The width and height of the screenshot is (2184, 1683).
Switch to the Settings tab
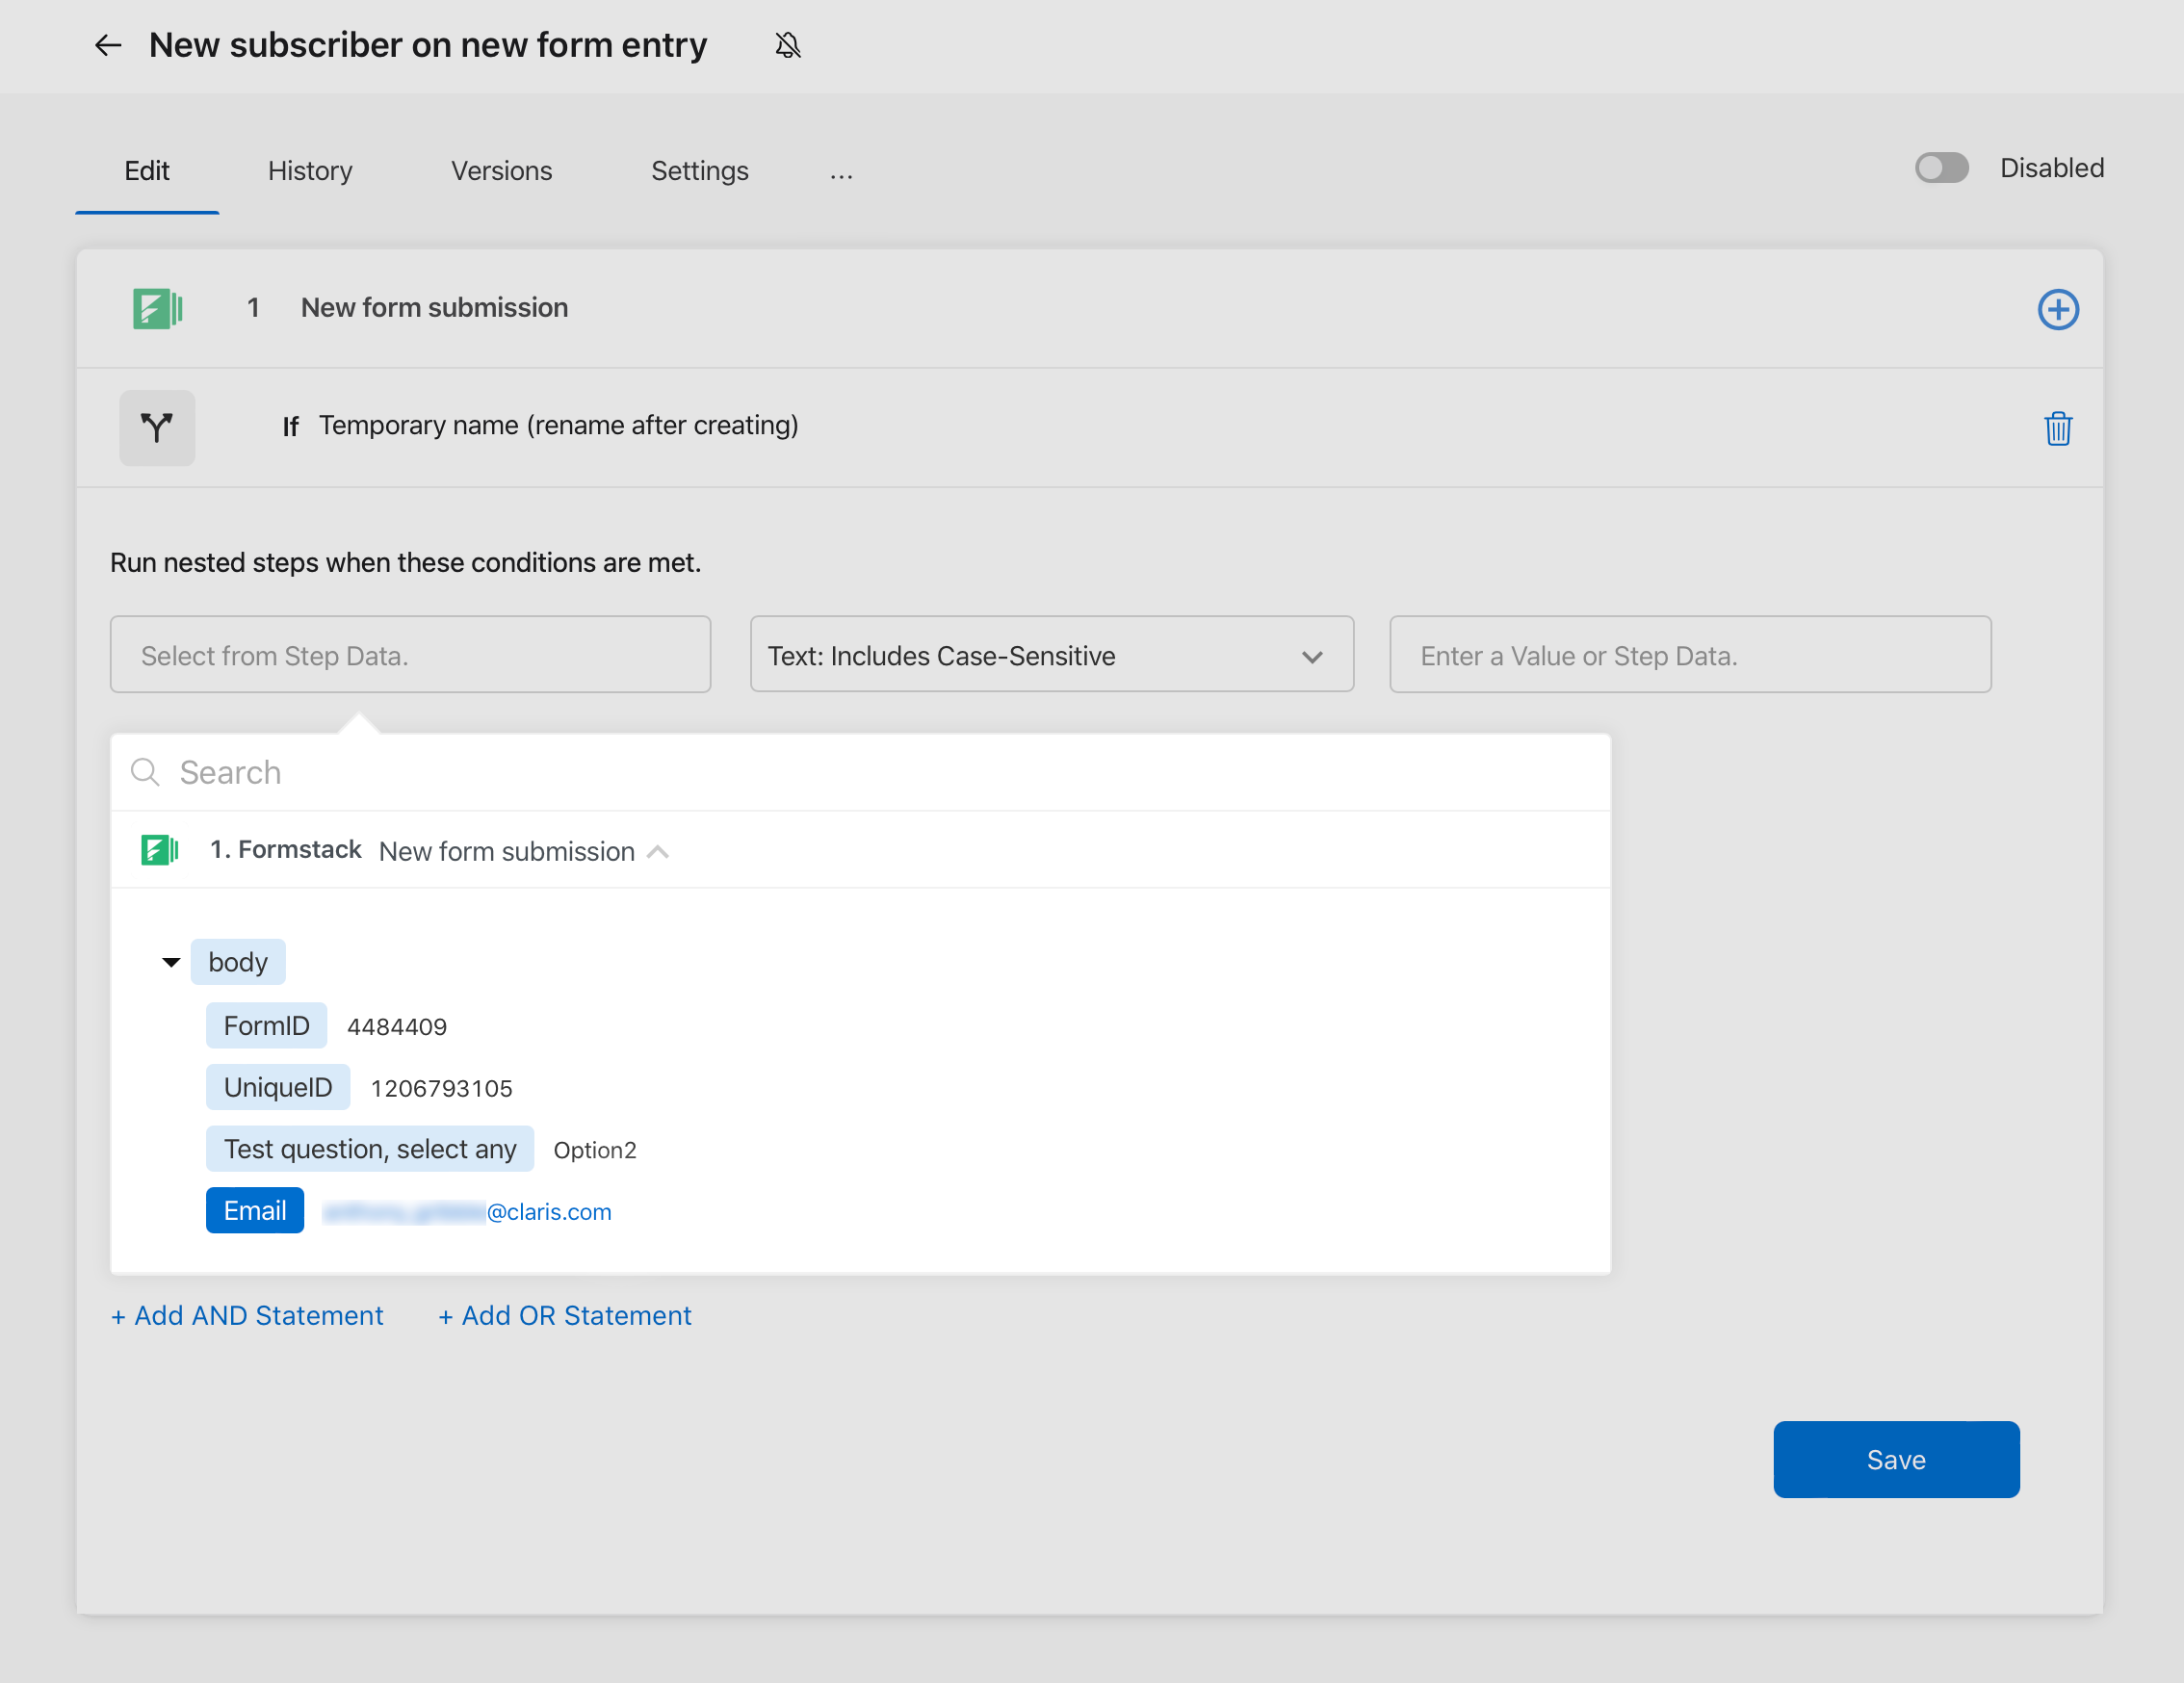700,169
